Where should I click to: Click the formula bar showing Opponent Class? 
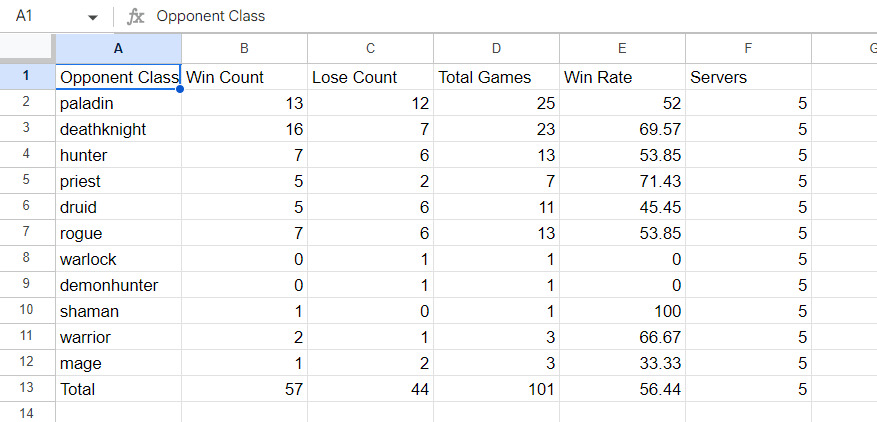(x=515, y=16)
